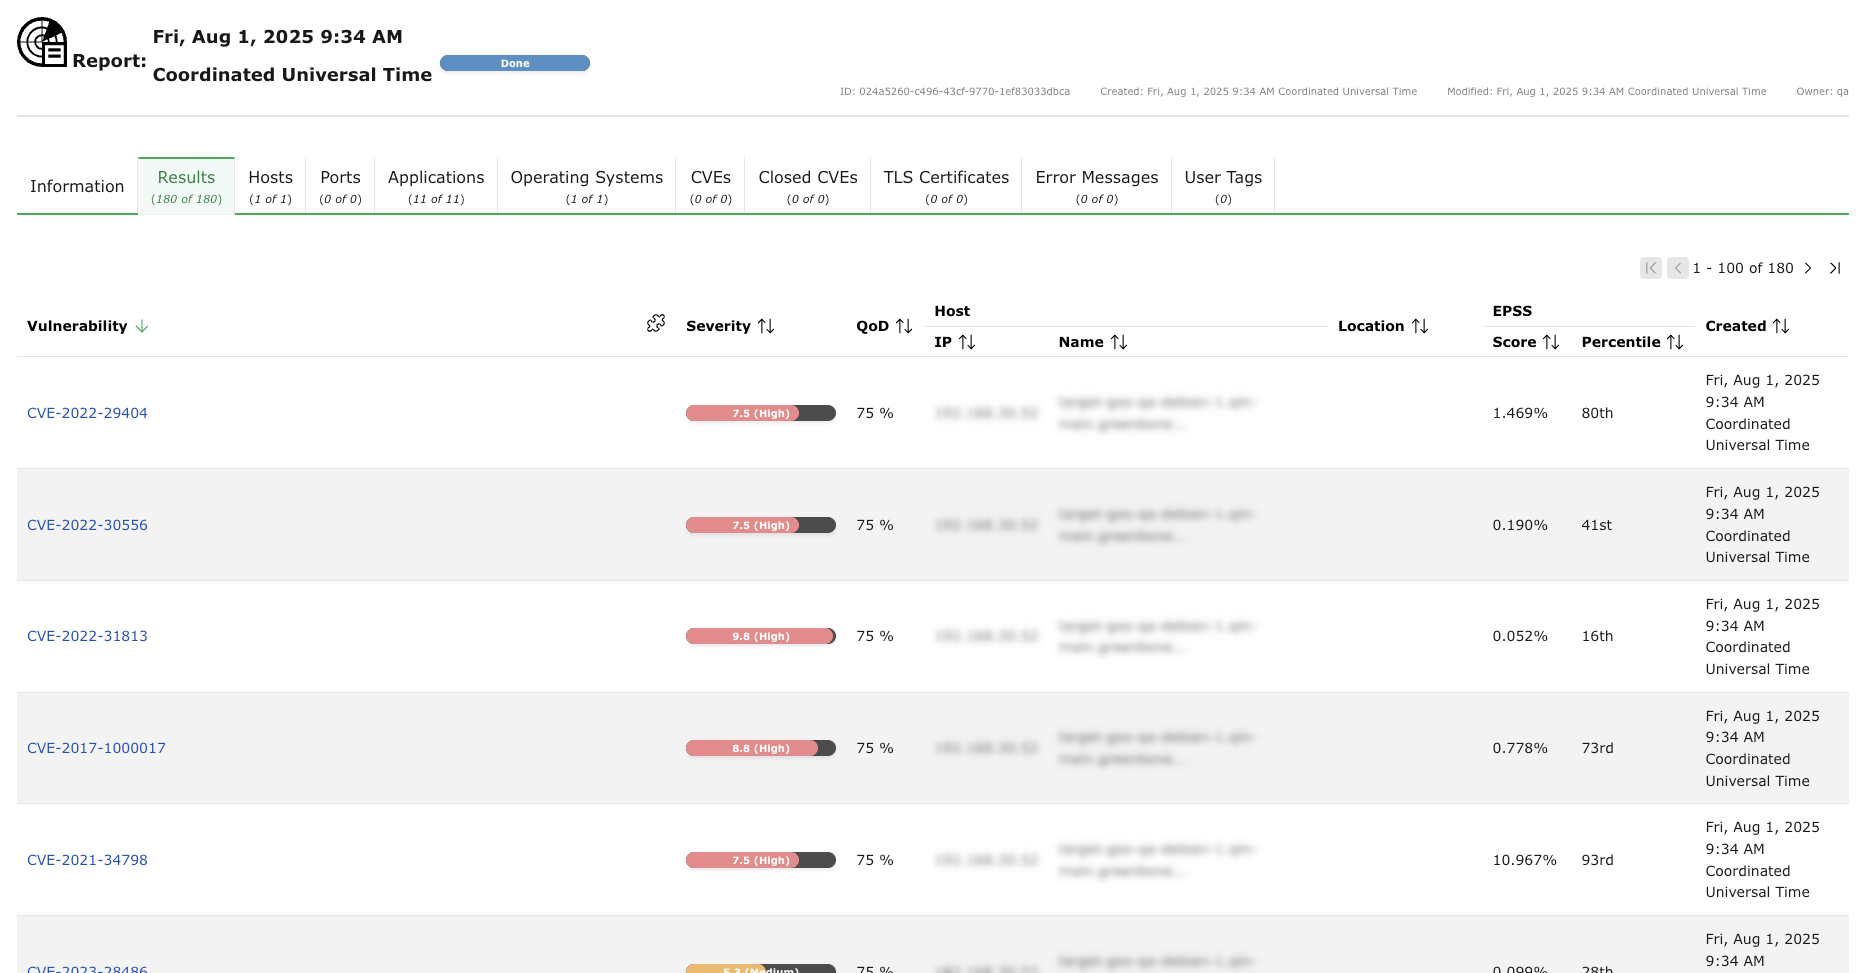The height and width of the screenshot is (973, 1859).
Task: Click the report icon in header
Action: pyautogui.click(x=42, y=42)
